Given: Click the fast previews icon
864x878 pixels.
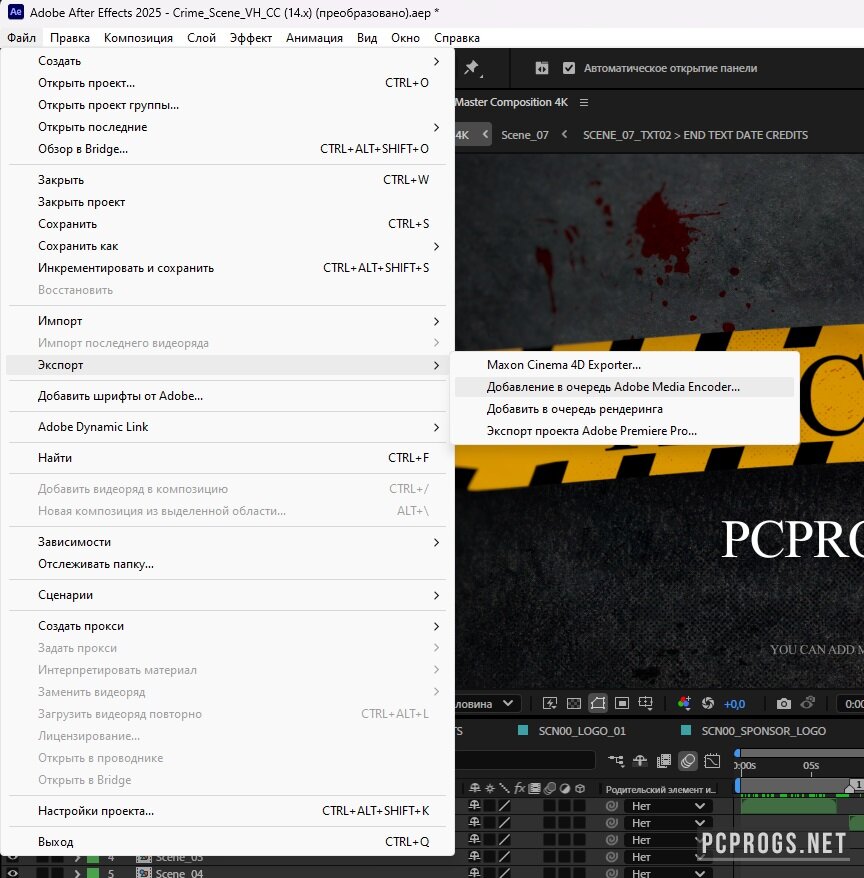Looking at the screenshot, I should click(549, 704).
